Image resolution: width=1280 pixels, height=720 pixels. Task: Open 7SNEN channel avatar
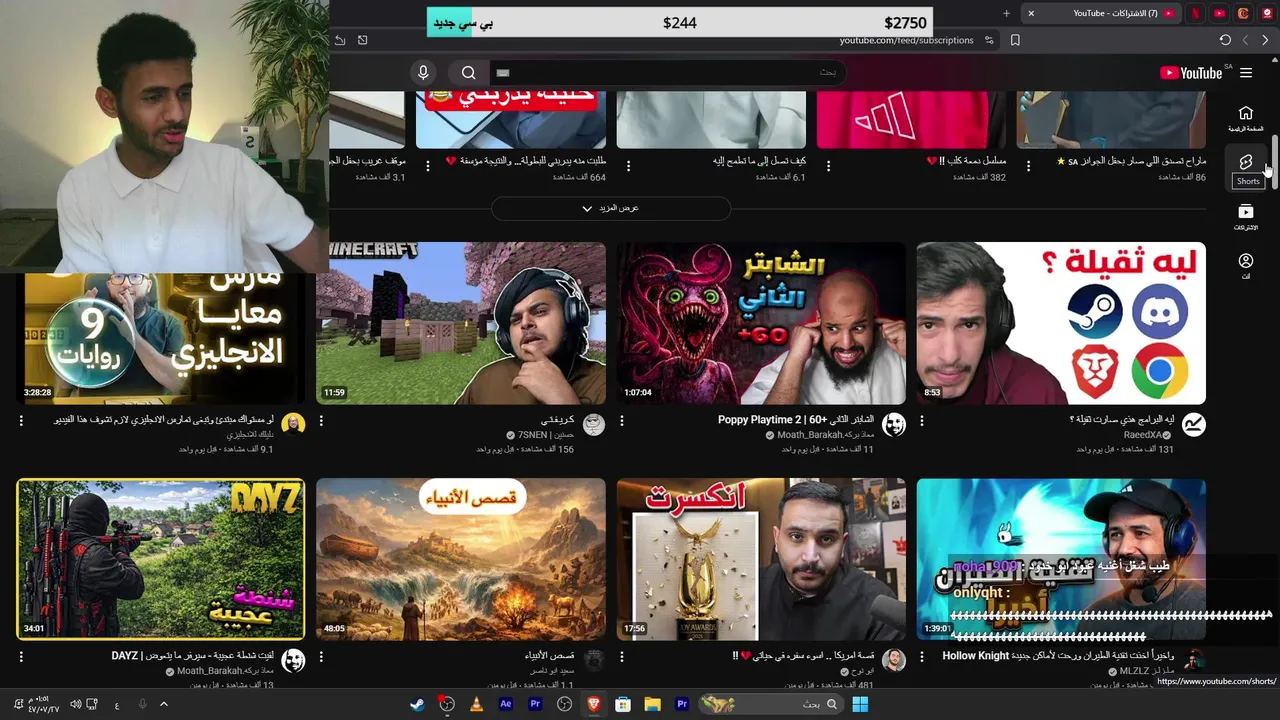[x=594, y=425]
